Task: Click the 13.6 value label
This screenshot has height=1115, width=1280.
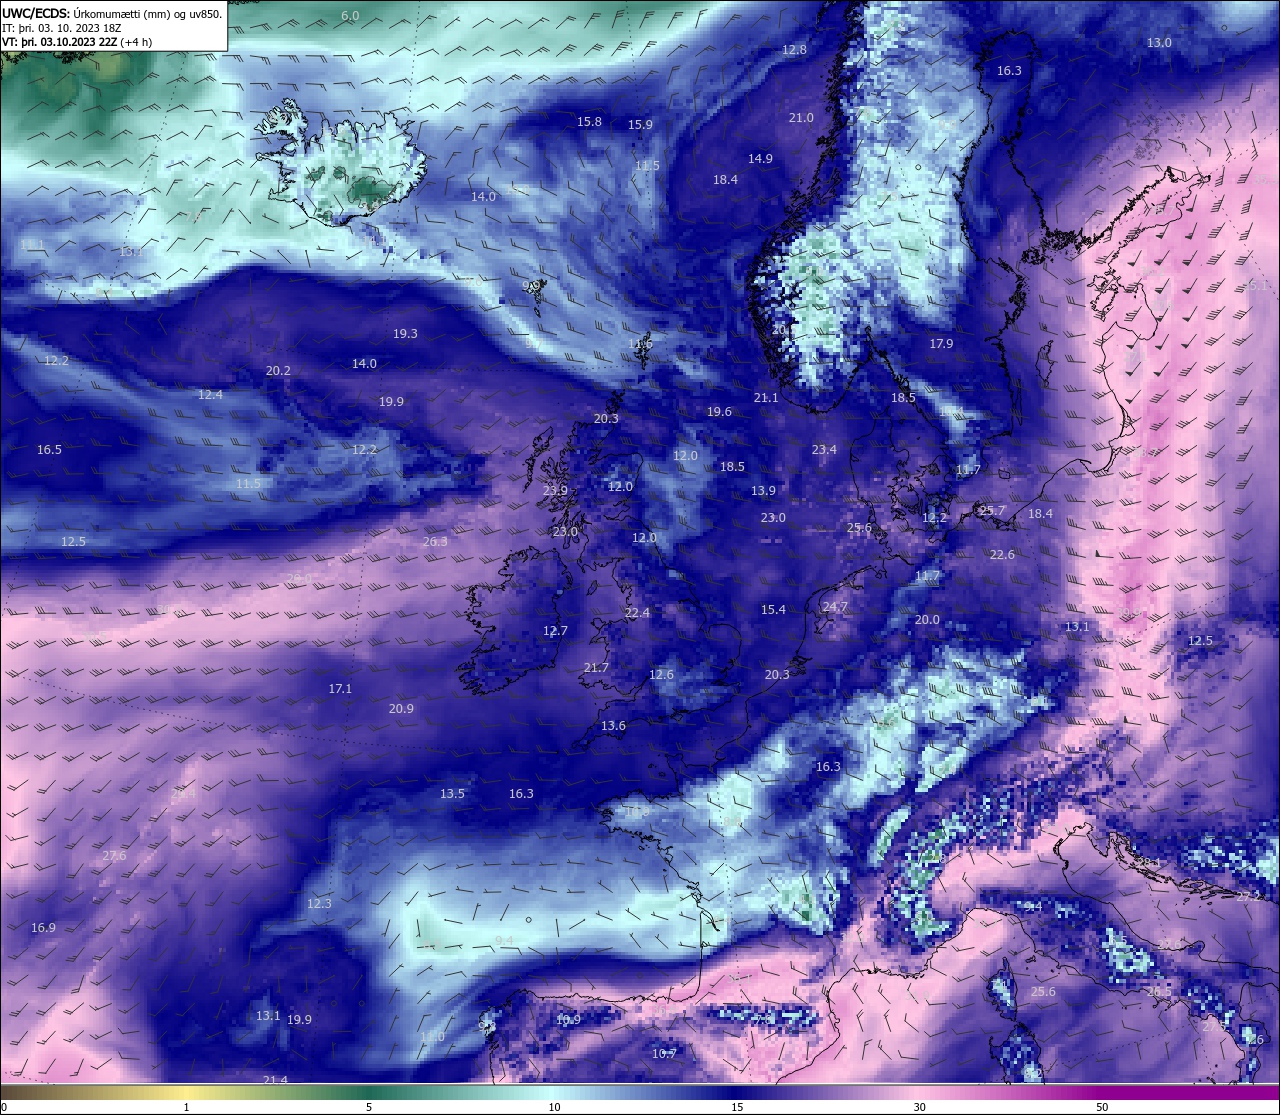Action: coord(613,726)
